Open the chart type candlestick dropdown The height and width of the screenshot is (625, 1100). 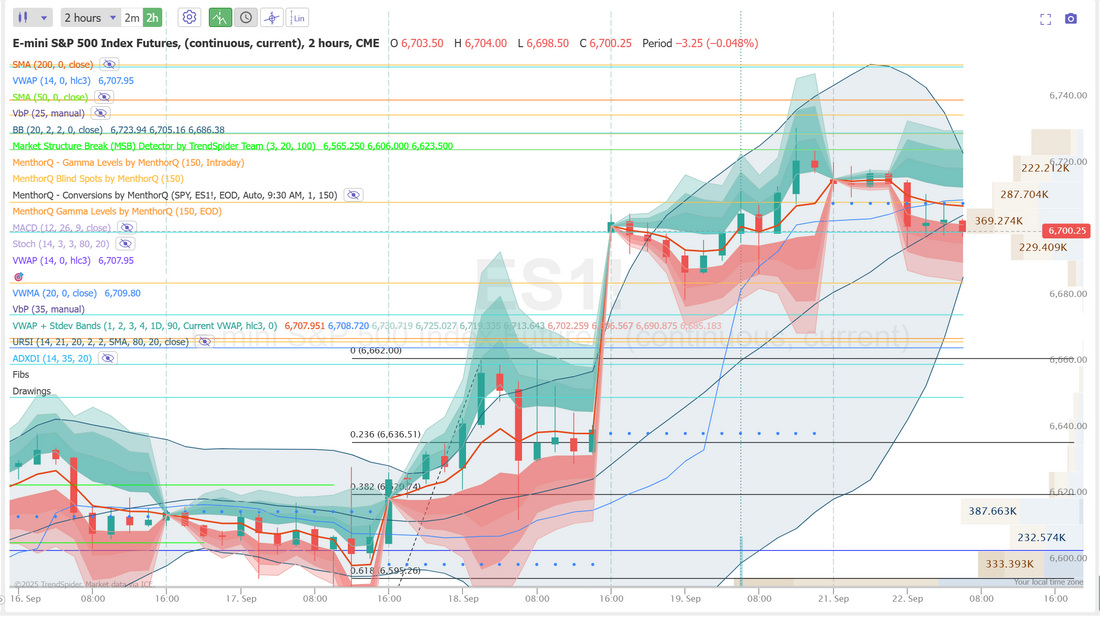pos(31,17)
